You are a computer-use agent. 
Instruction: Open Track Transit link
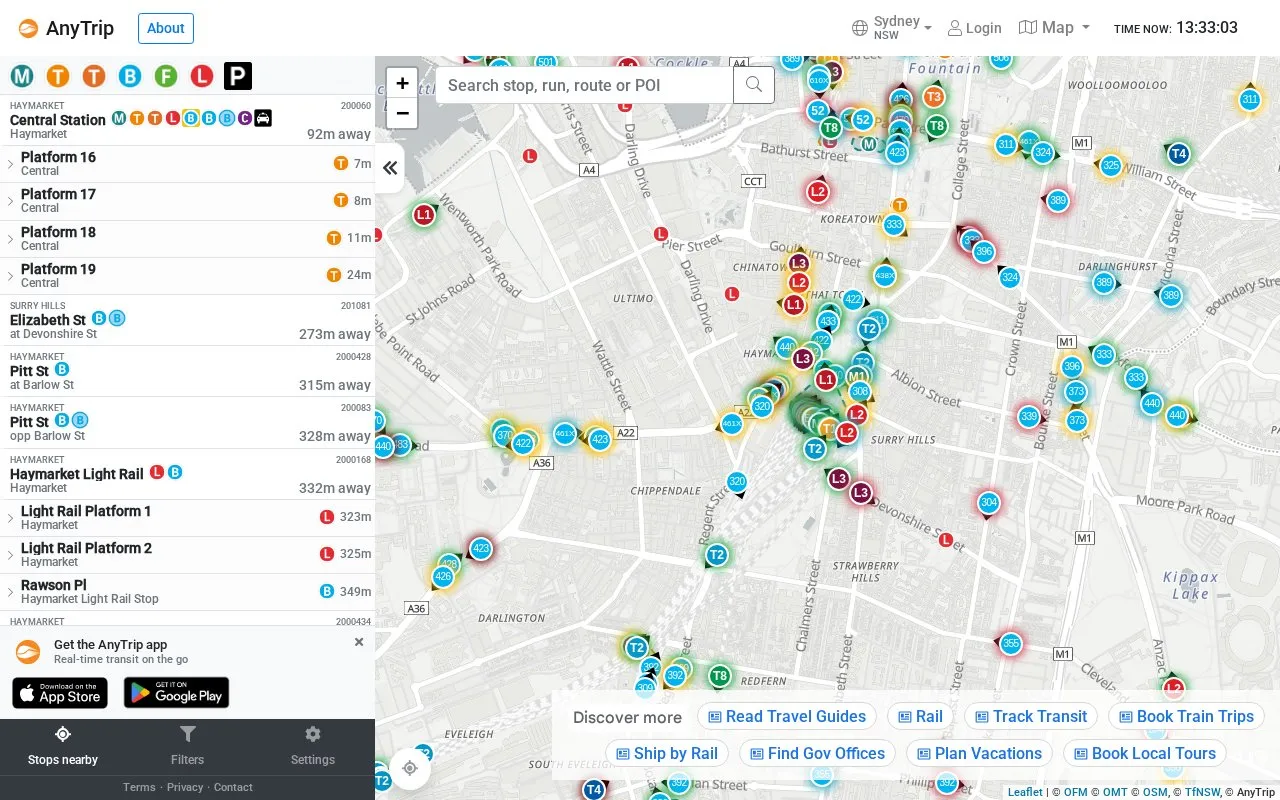[x=1030, y=716]
